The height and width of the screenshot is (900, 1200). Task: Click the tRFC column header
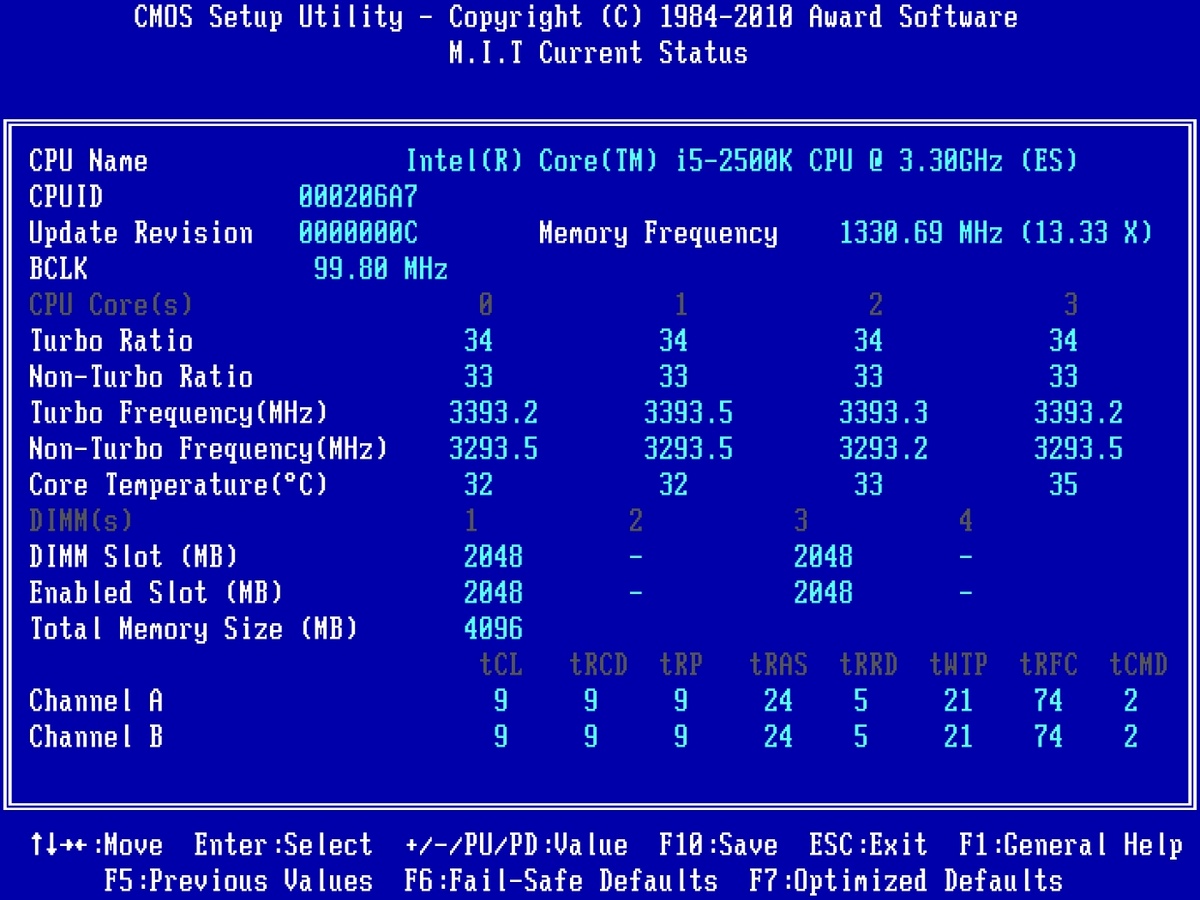point(1048,665)
